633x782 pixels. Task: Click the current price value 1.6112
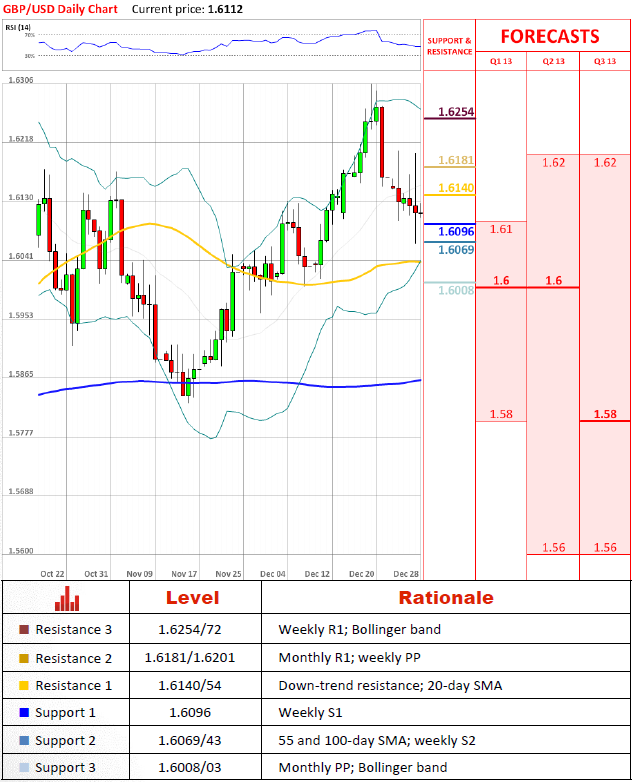[x=225, y=9]
